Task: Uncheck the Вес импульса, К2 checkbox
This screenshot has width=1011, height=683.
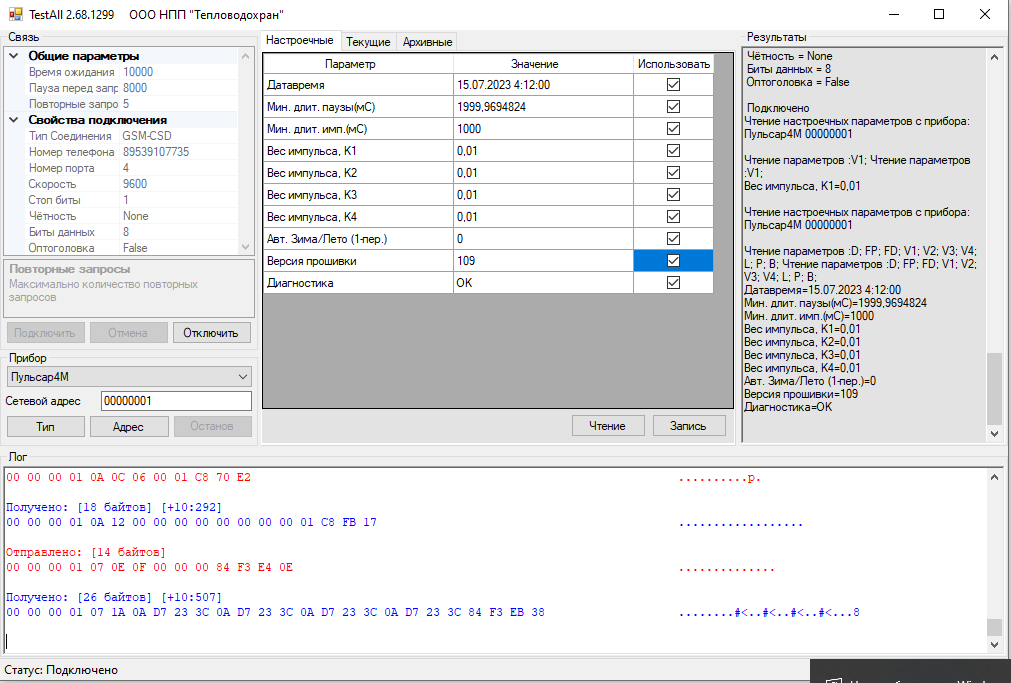Action: (x=673, y=172)
